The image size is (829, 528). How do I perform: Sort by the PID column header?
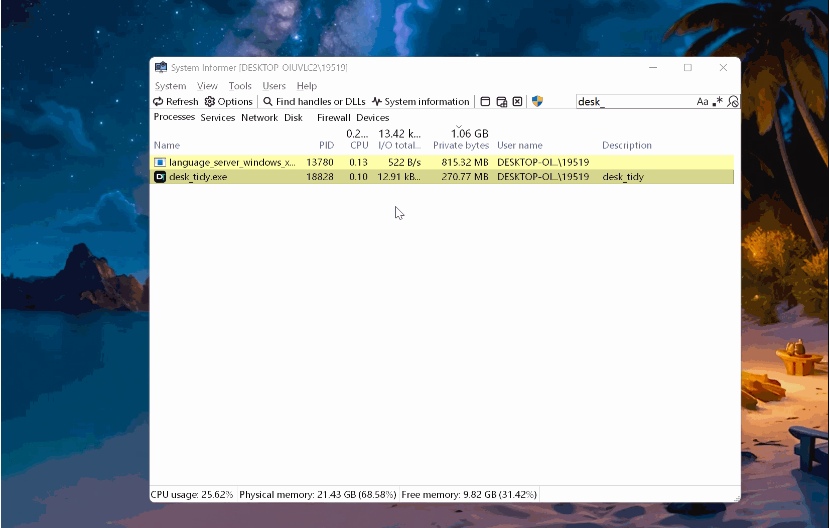coord(326,145)
